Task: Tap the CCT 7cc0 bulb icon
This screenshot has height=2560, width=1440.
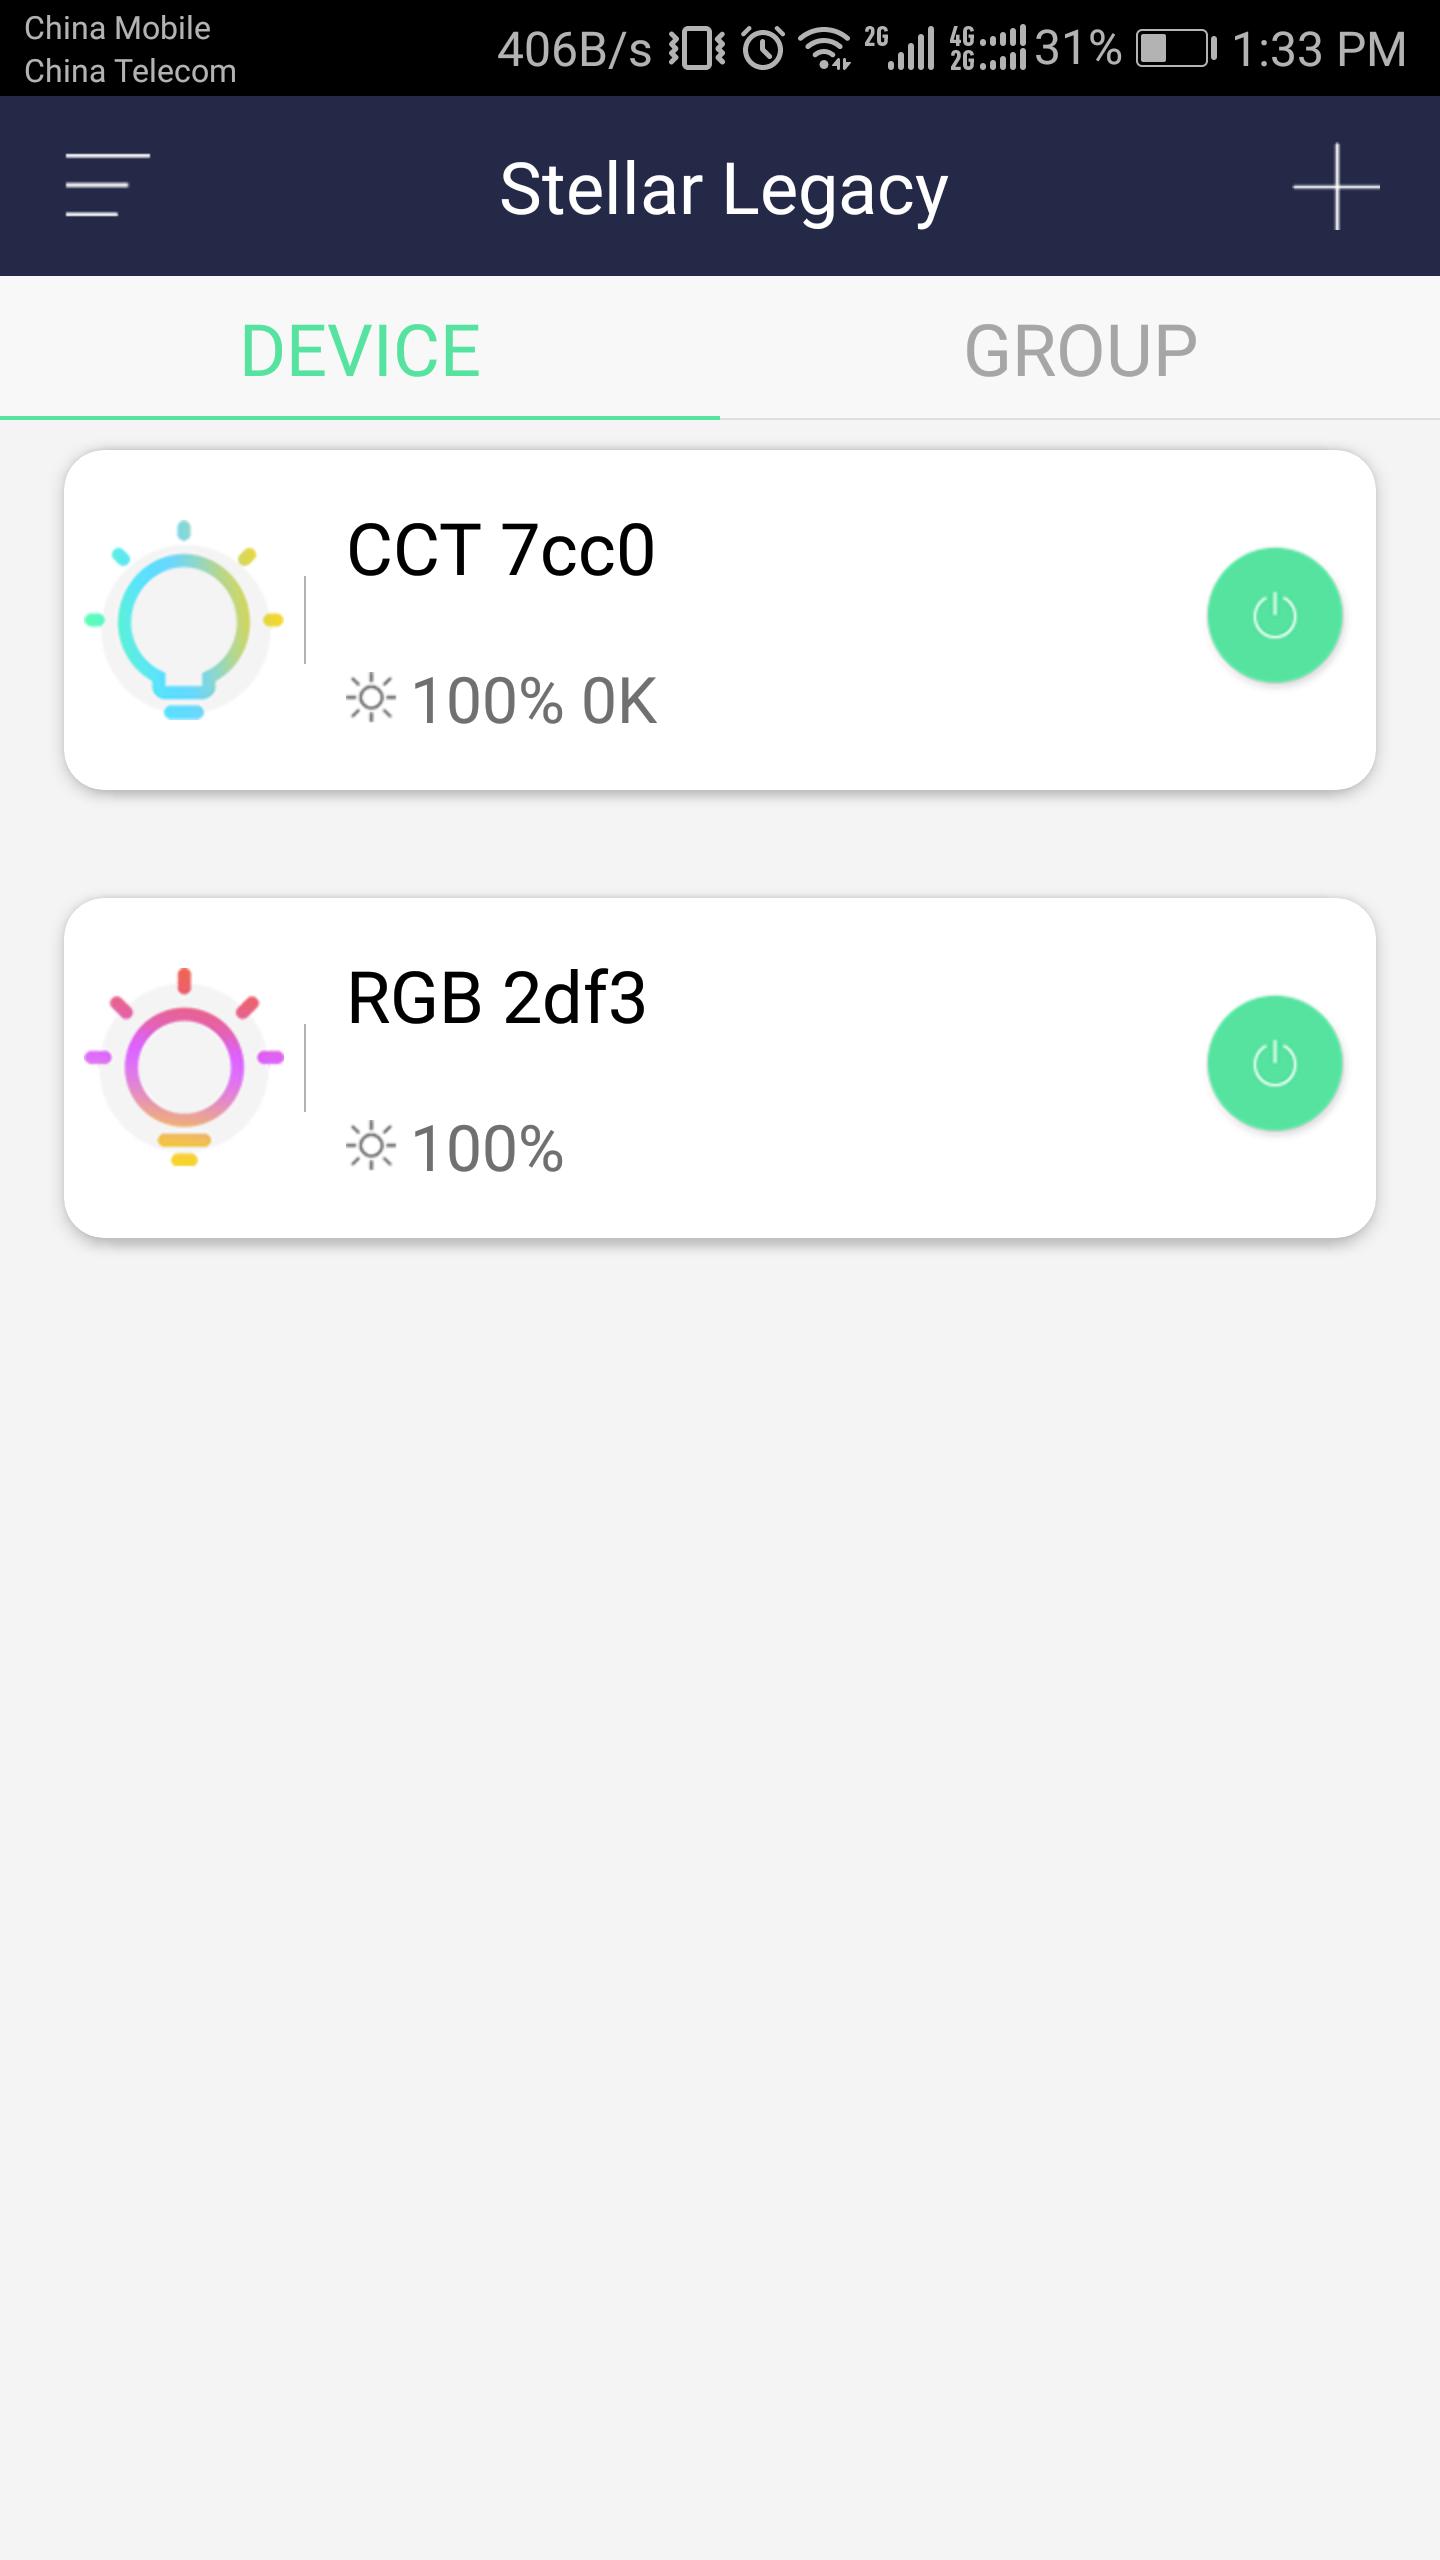Action: 184,619
